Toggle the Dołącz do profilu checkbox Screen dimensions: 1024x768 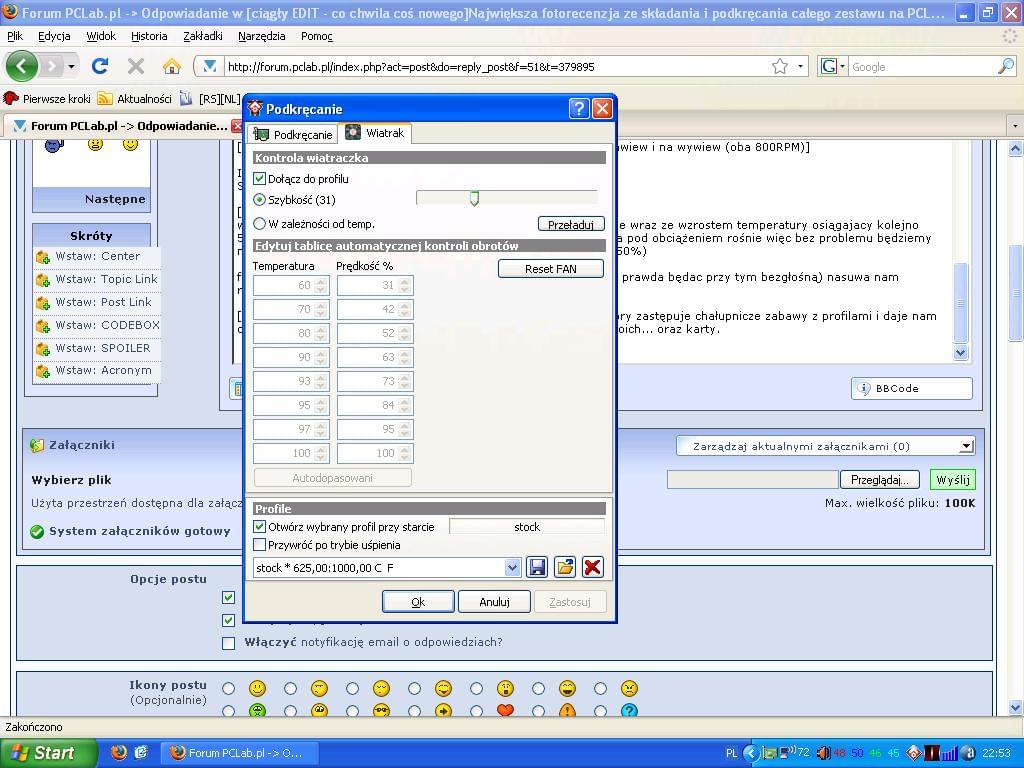click(x=260, y=179)
